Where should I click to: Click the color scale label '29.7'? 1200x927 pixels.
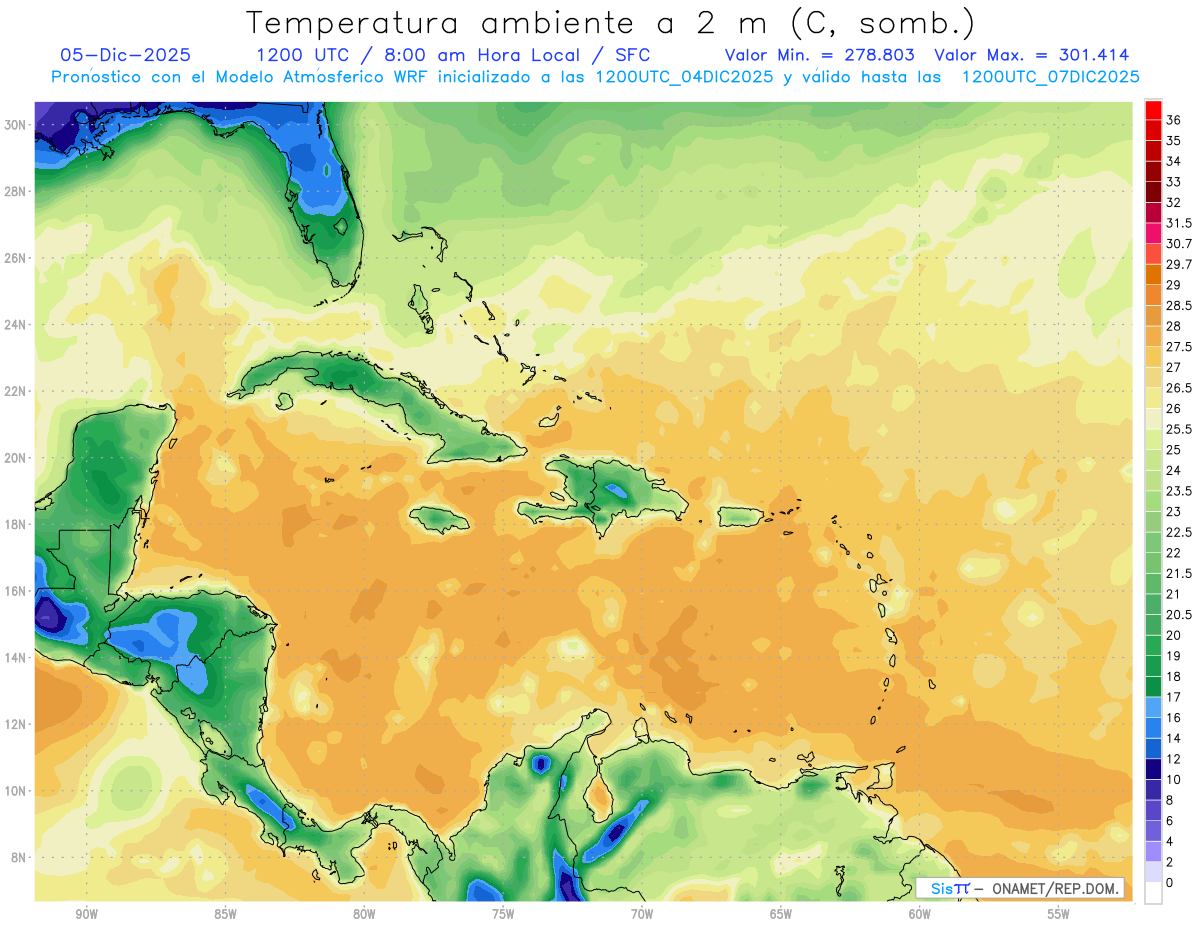[1179, 265]
